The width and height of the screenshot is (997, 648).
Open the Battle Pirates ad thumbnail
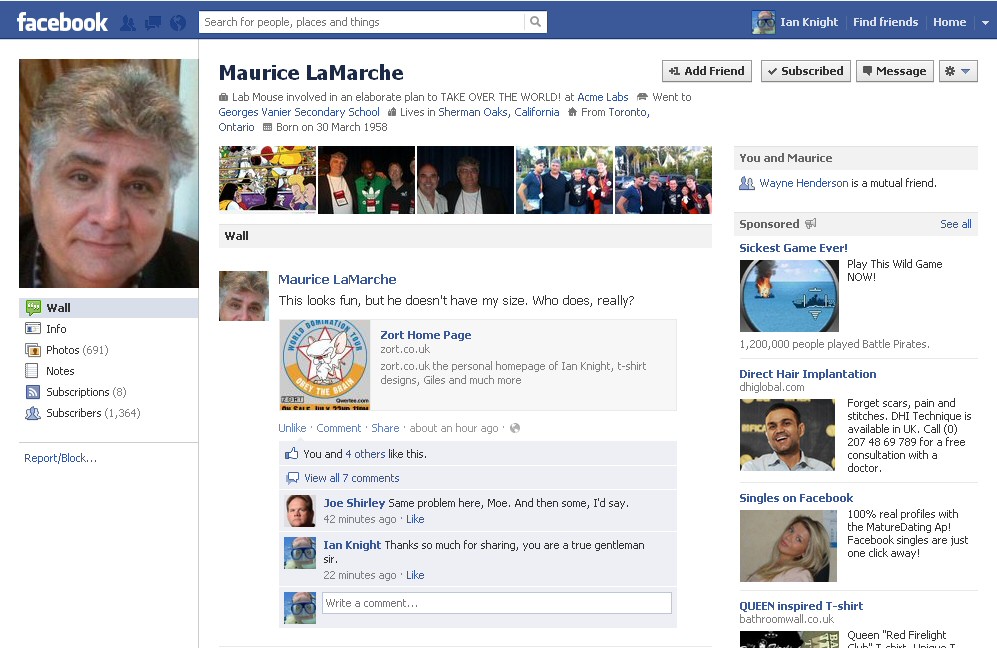[x=789, y=295]
